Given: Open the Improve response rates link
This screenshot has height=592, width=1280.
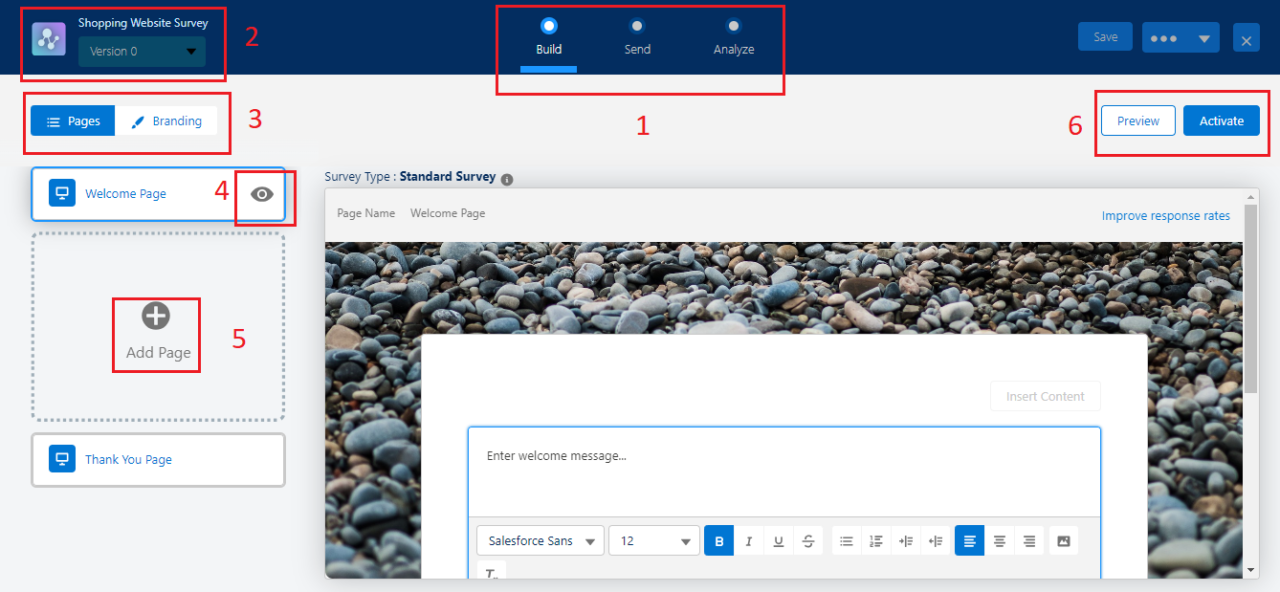Looking at the screenshot, I should click(1165, 215).
